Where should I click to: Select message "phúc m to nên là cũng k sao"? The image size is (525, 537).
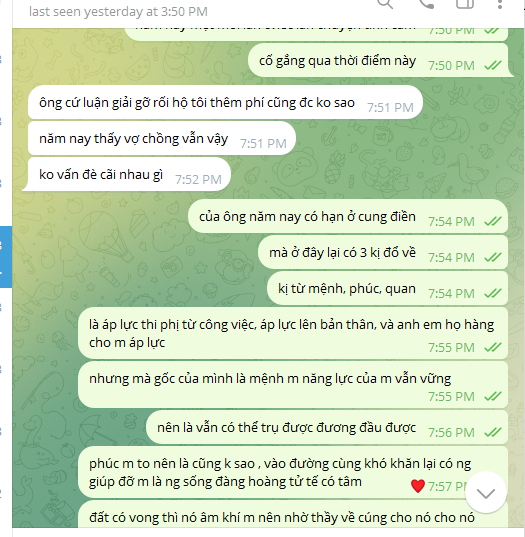pos(293,473)
